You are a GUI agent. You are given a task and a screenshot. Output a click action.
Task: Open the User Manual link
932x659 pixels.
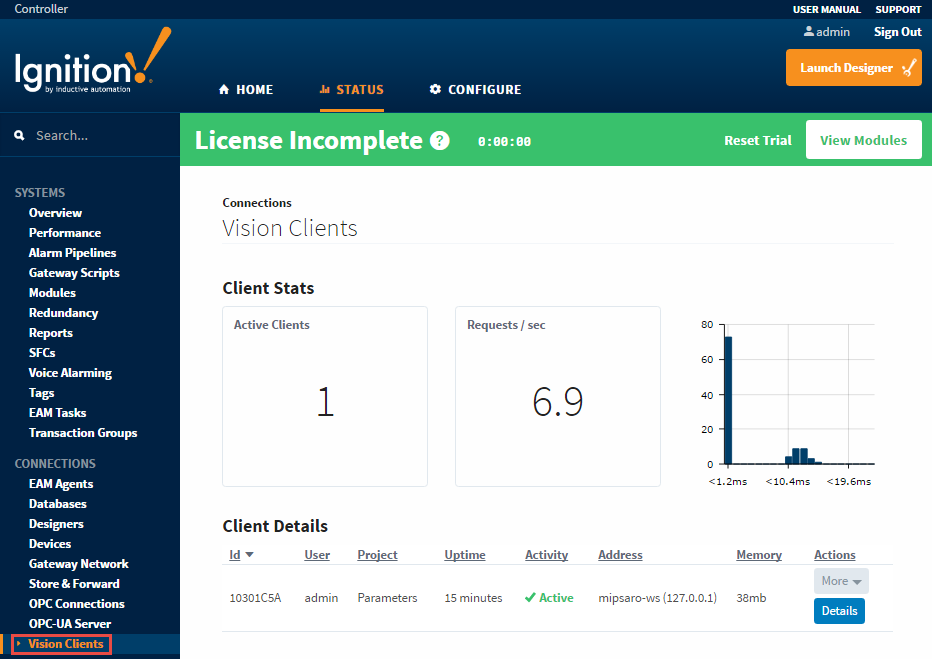pyautogui.click(x=826, y=9)
